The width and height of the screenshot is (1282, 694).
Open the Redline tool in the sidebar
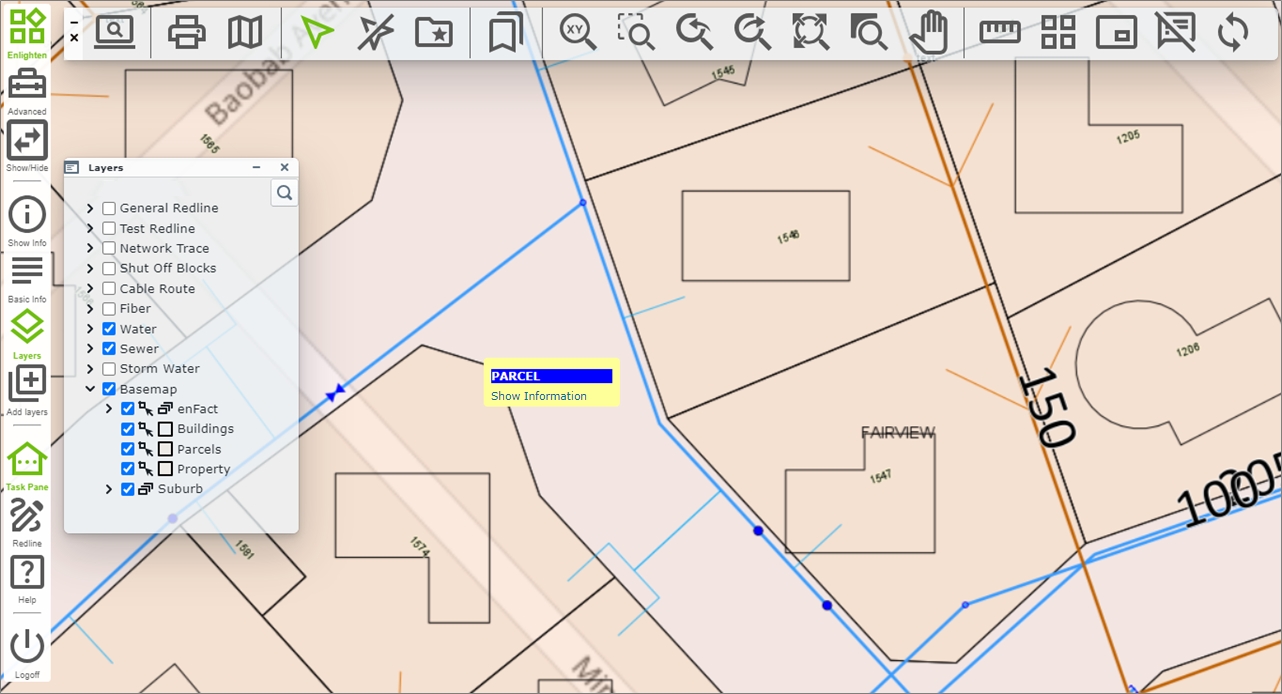pos(27,518)
